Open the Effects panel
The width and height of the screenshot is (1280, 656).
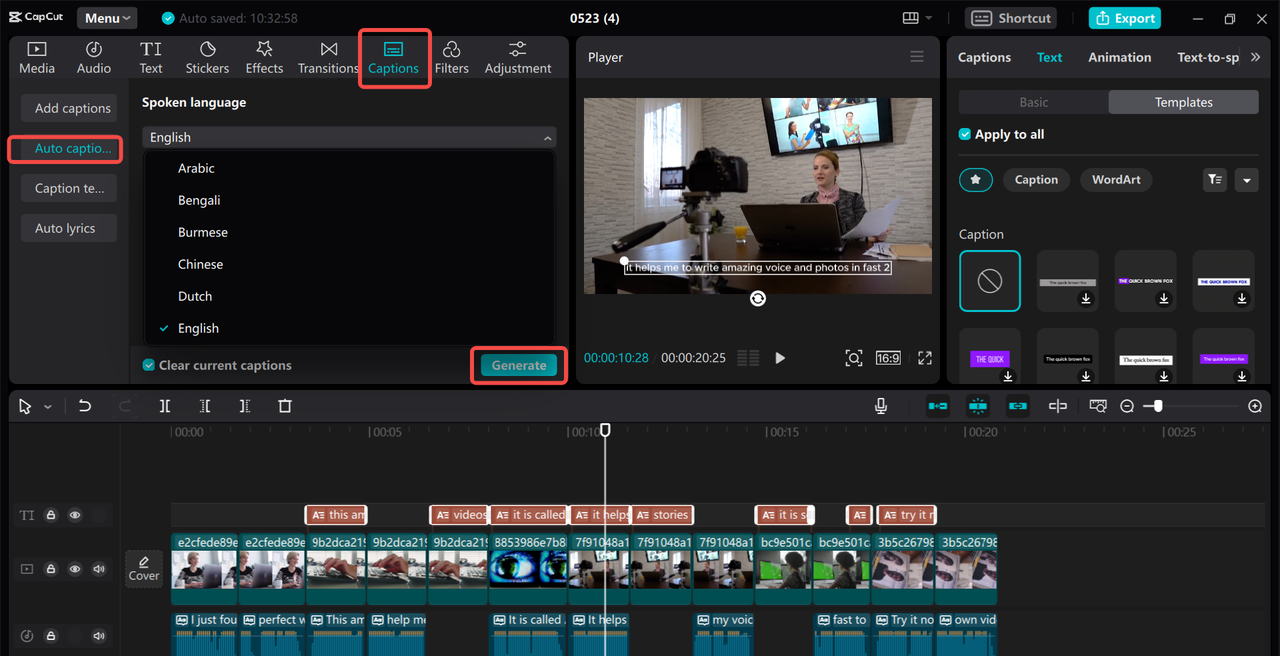(x=264, y=58)
